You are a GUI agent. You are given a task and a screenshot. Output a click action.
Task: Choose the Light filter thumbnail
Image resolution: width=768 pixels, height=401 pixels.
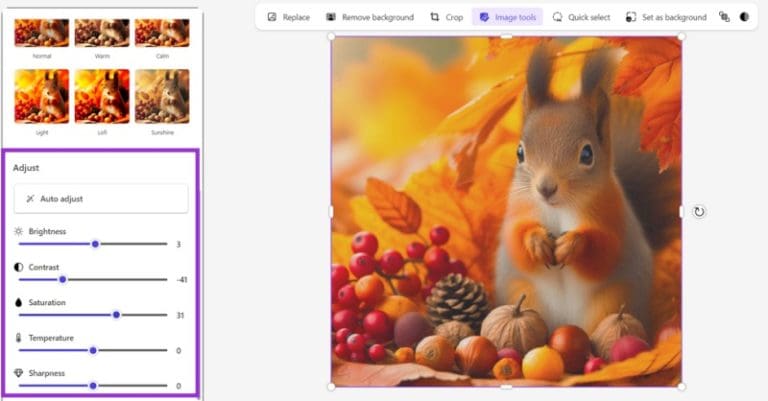pos(42,96)
